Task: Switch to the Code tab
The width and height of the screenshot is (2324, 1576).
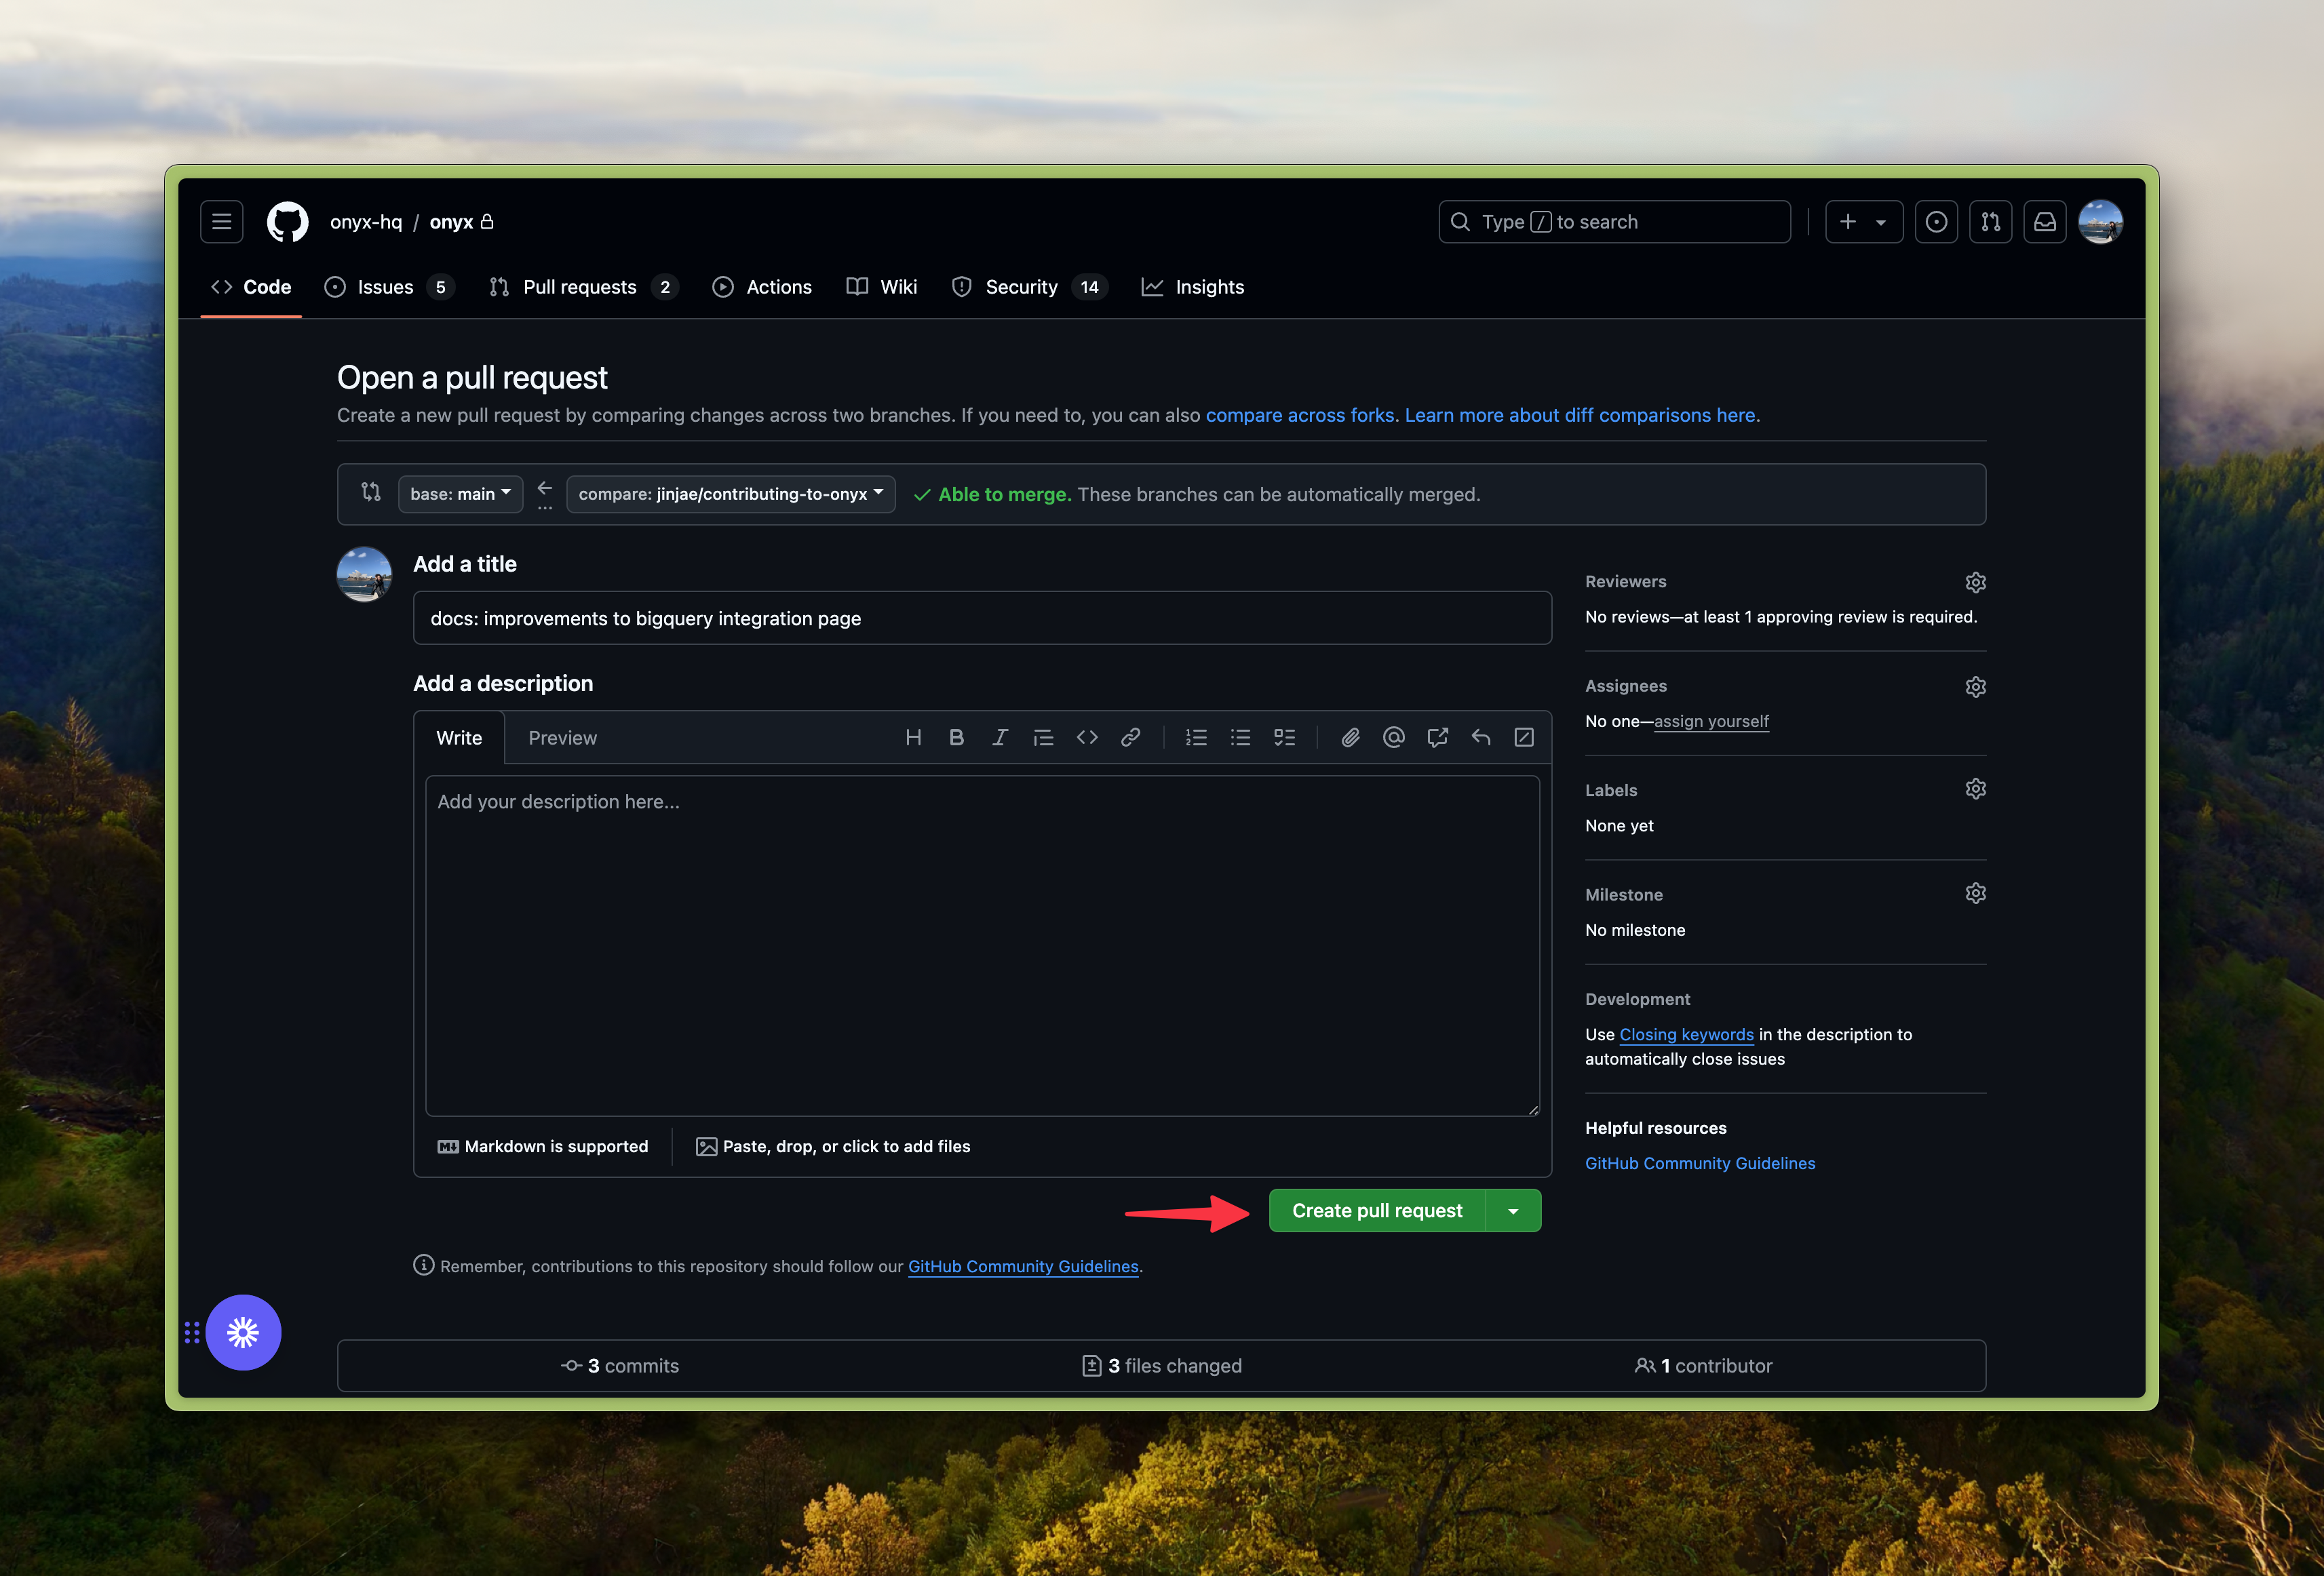Action: (x=251, y=287)
